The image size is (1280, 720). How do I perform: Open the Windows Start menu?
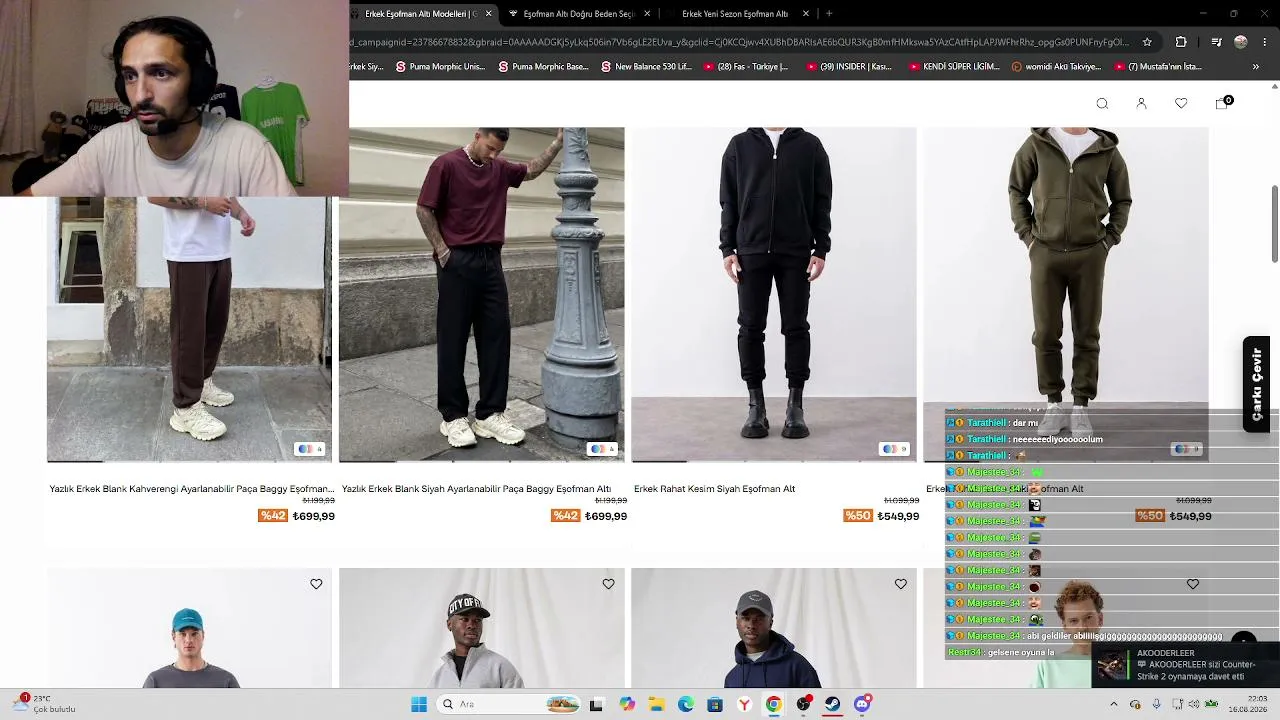419,704
